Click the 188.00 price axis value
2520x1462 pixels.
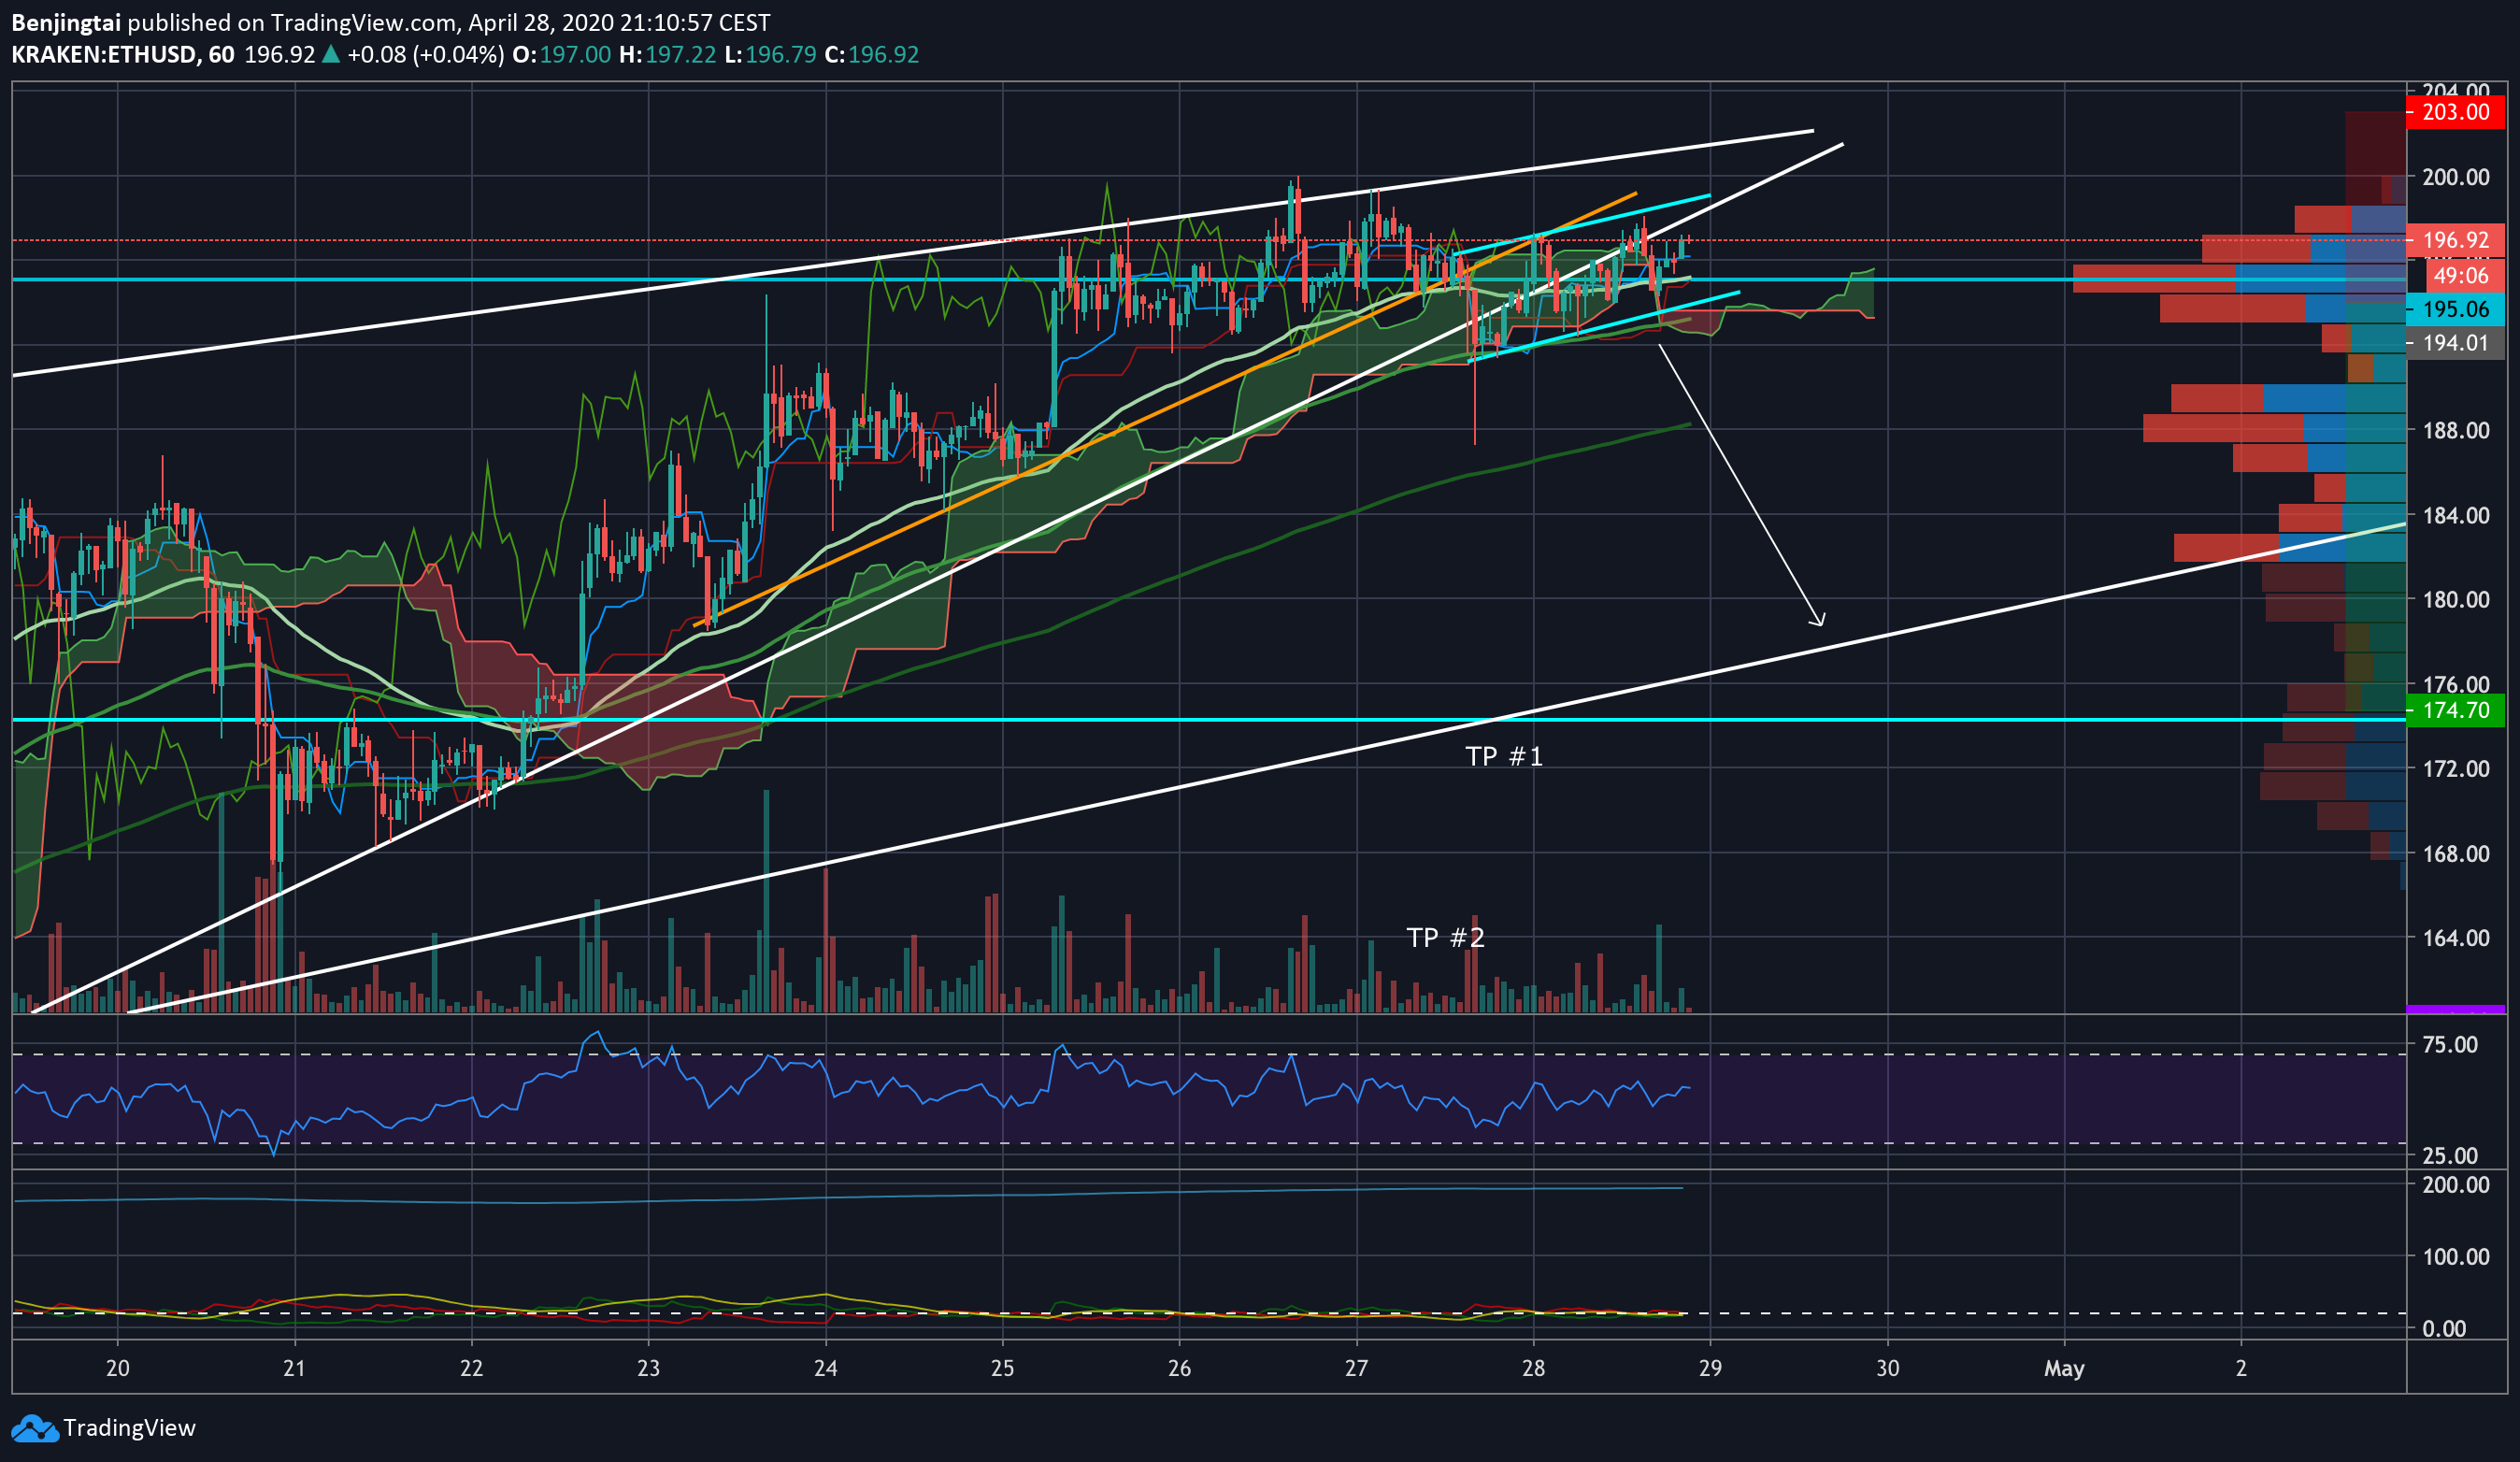coord(2456,430)
